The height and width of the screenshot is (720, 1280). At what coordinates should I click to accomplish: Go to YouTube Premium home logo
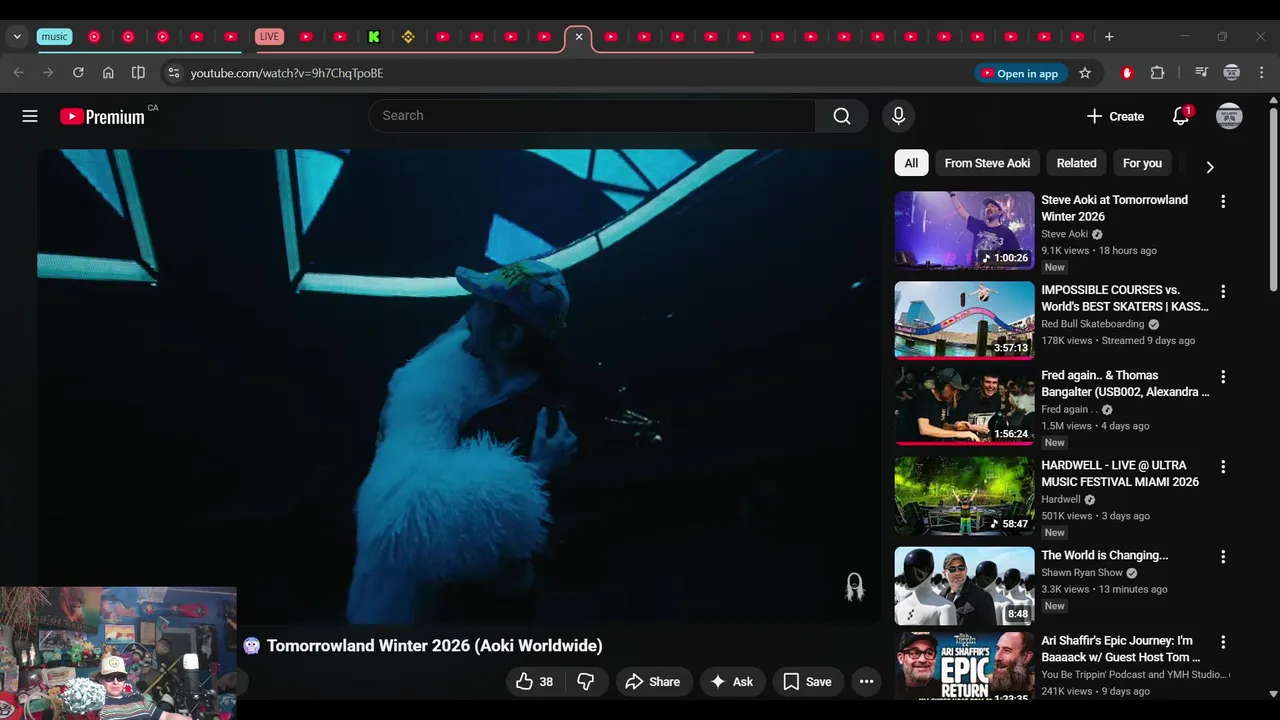(102, 117)
